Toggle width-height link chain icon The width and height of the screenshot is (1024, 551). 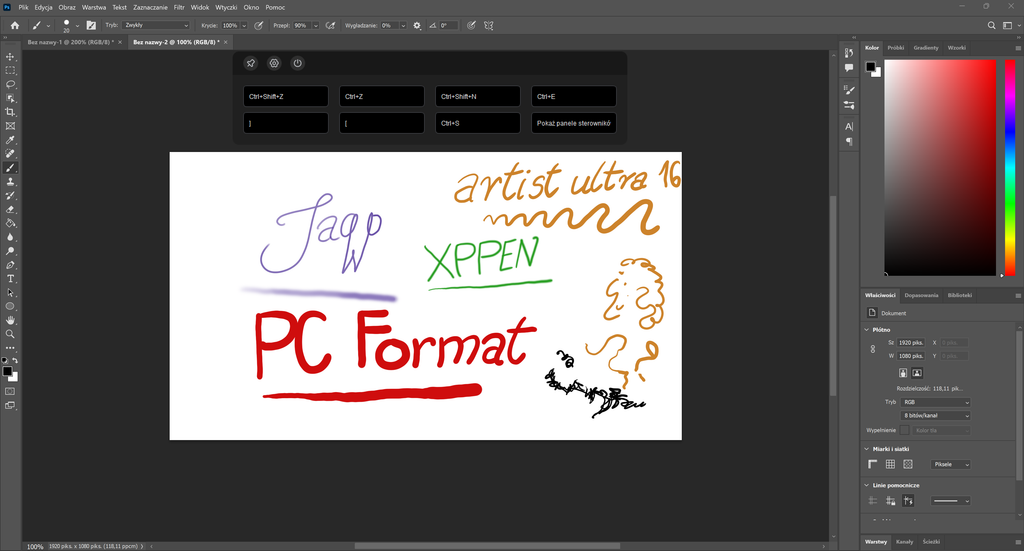click(872, 349)
